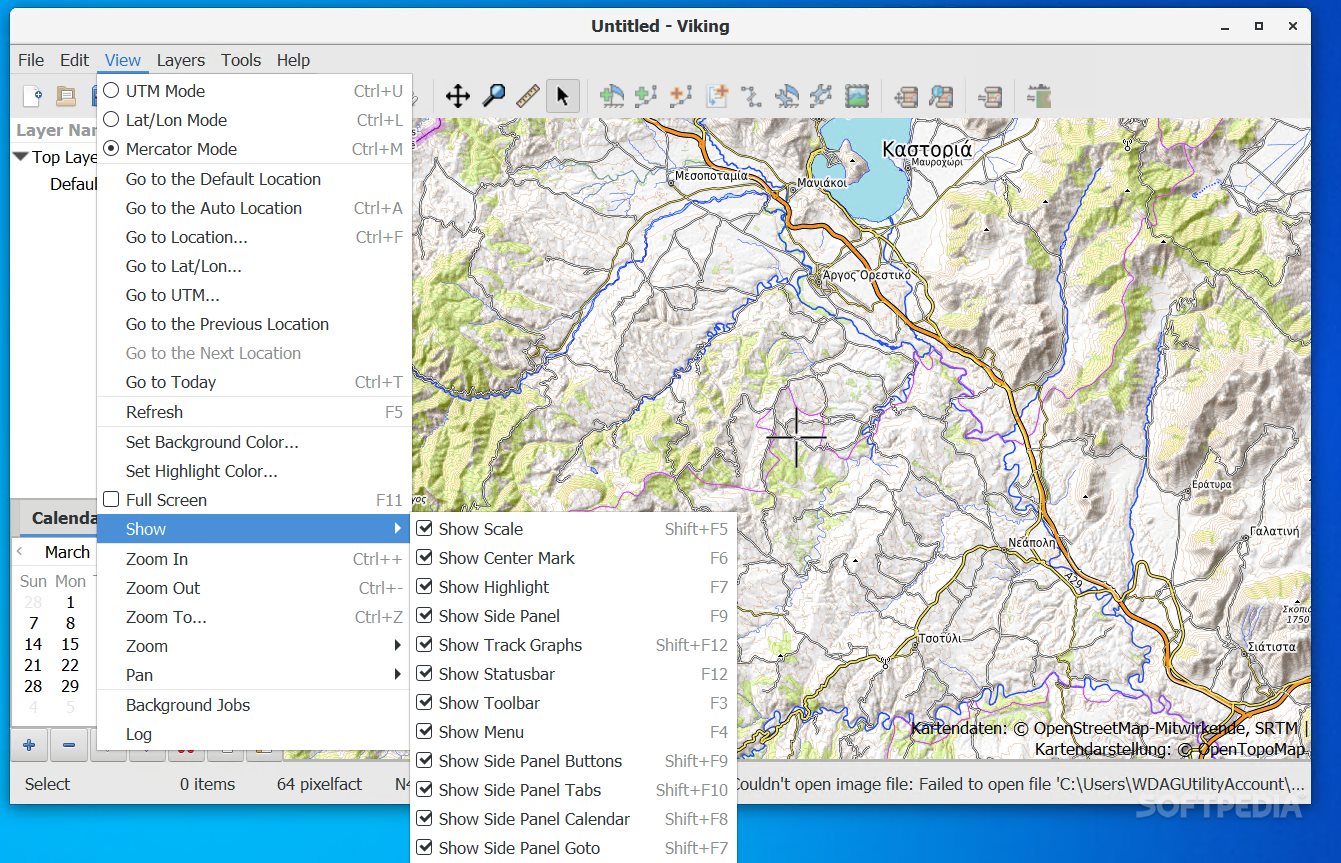The width and height of the screenshot is (1341, 863).
Task: Click the Open file toolbar icon
Action: point(66,96)
